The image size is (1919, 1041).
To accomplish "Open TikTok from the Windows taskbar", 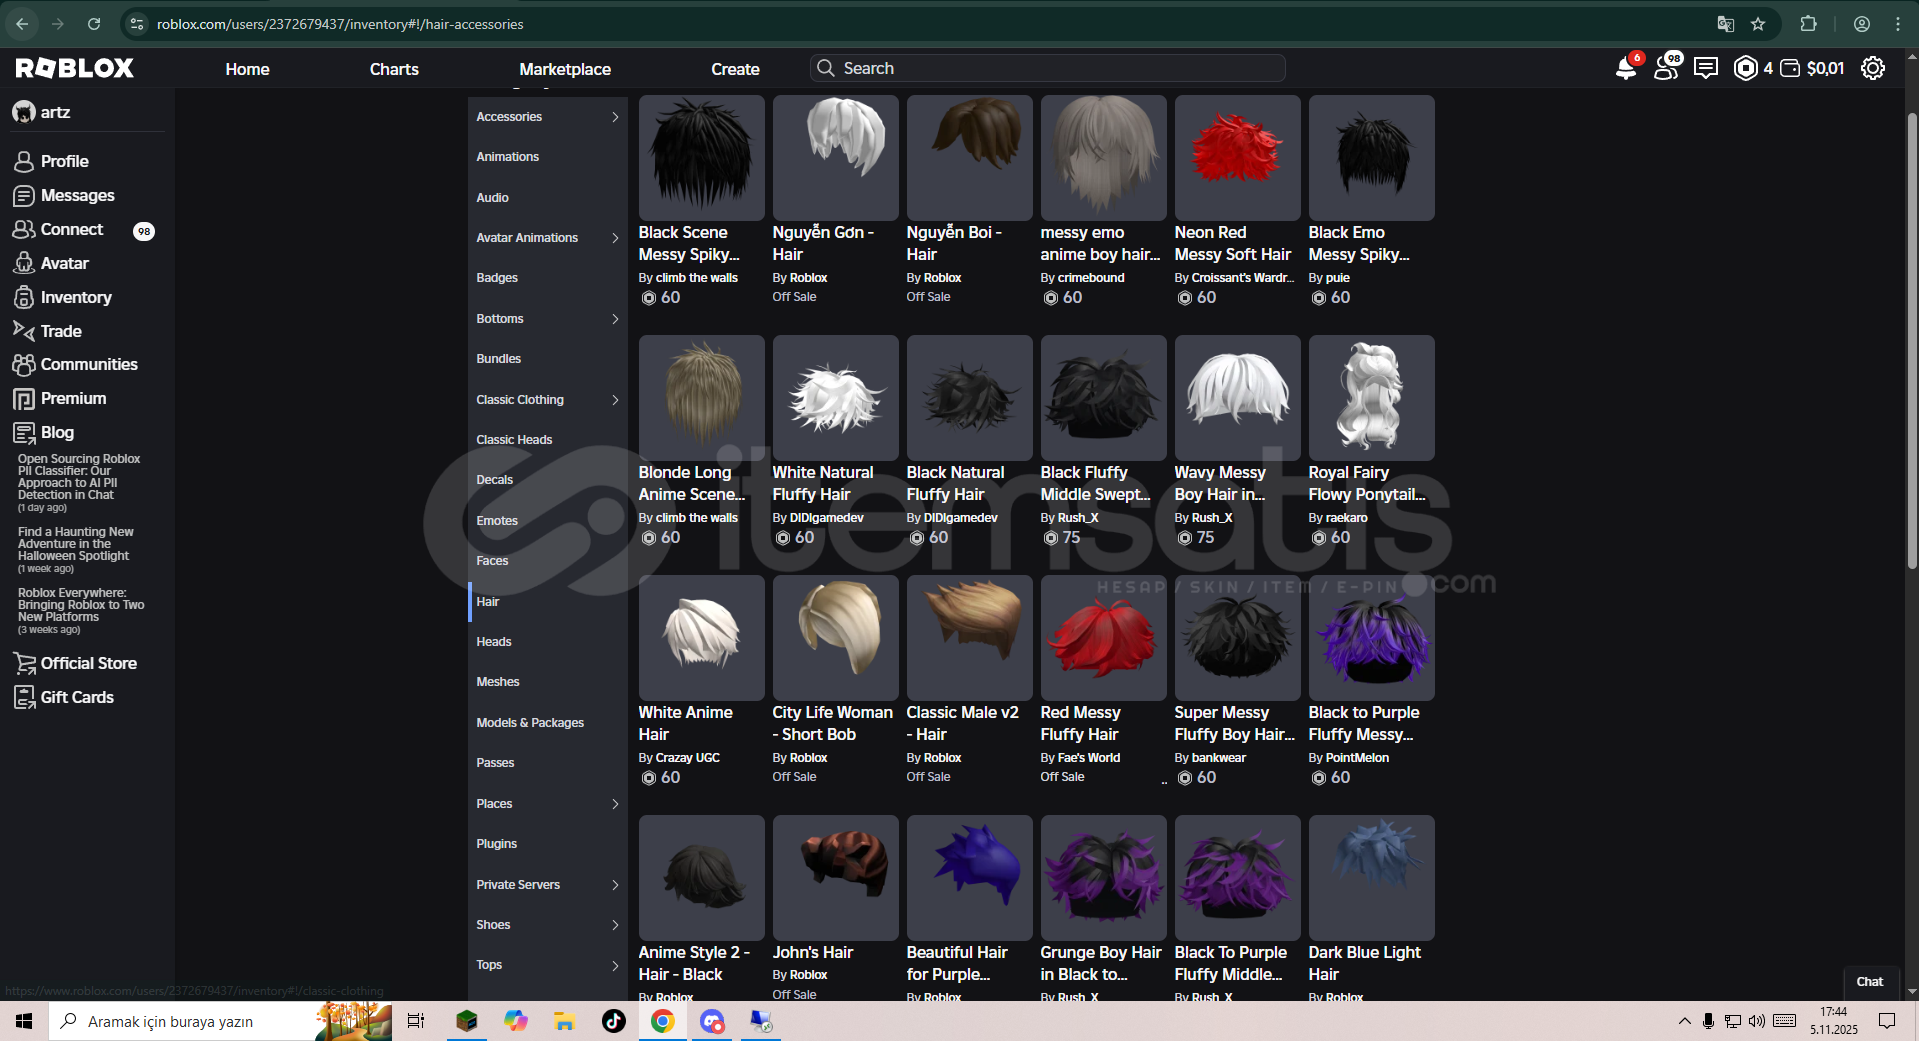I will [613, 1021].
